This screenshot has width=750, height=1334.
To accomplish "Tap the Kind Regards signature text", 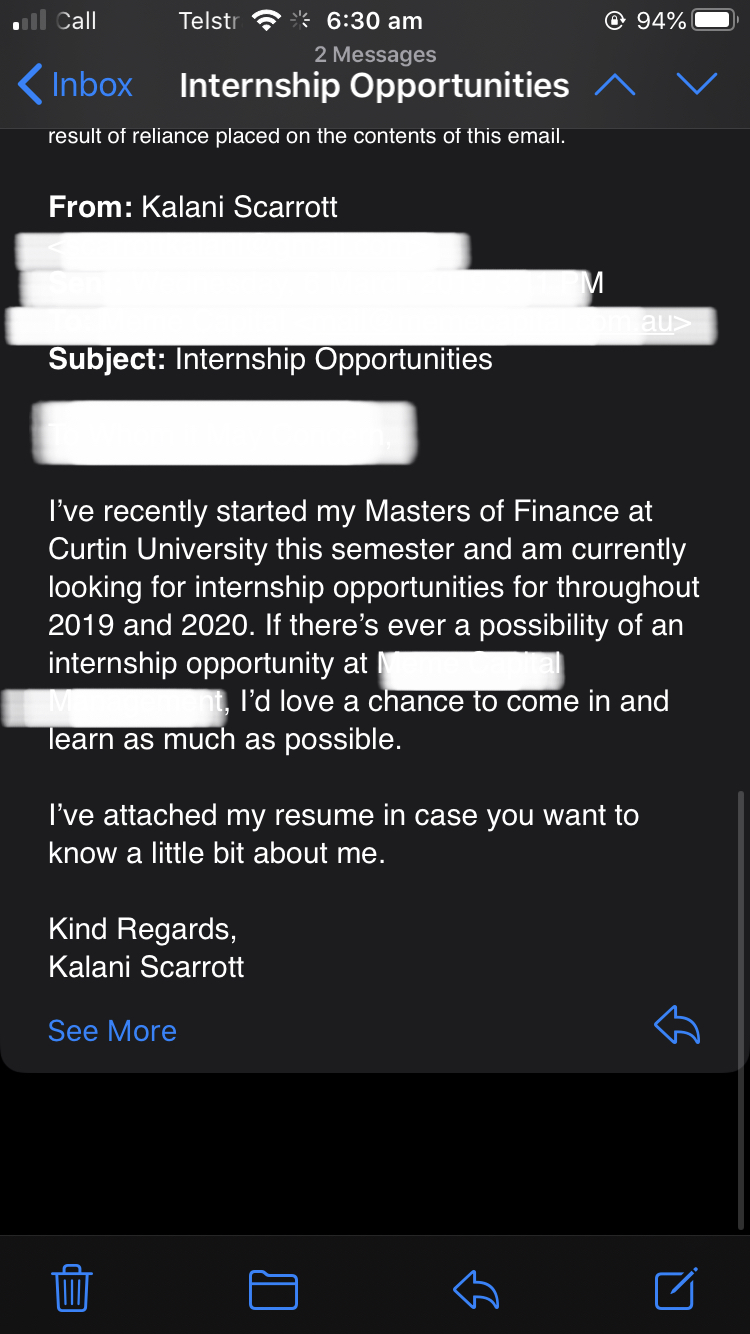I will [142, 929].
